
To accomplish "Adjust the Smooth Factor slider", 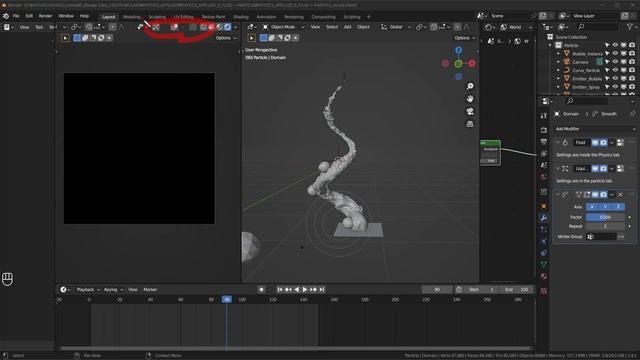I will 605,217.
